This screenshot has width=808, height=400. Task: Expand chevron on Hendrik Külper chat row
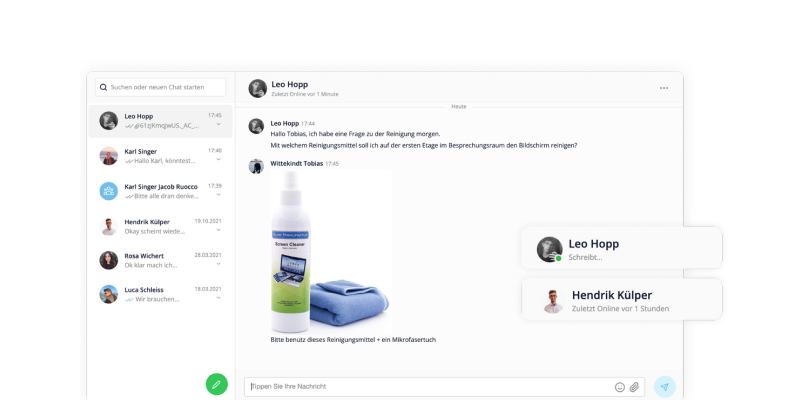click(x=218, y=230)
